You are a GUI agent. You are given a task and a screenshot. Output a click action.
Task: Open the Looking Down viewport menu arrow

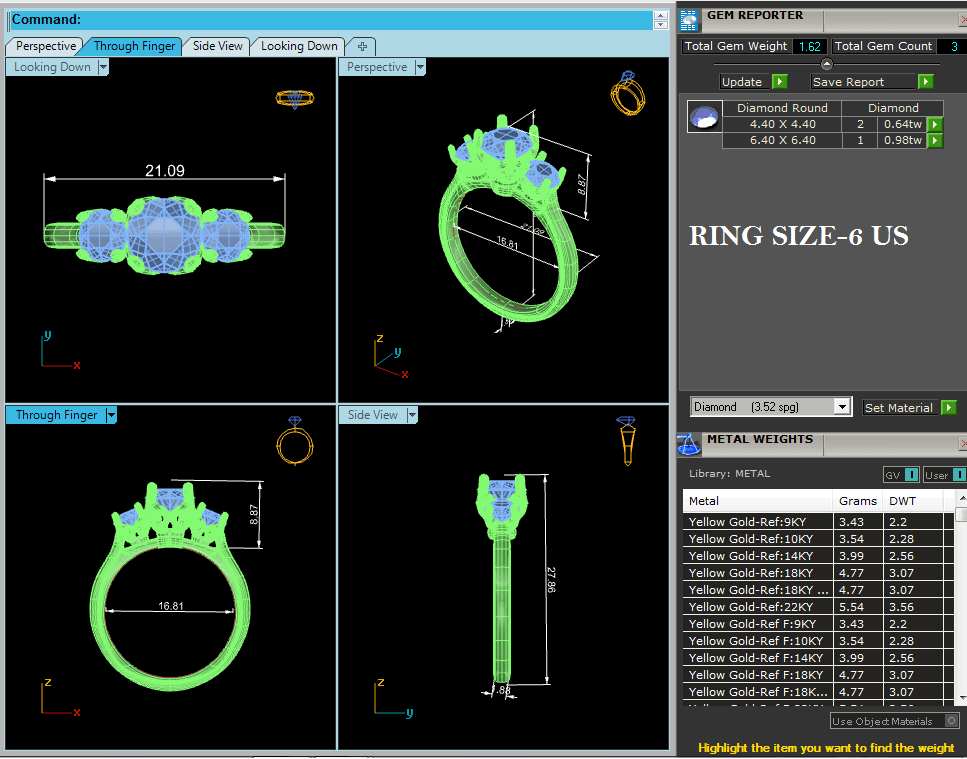point(103,67)
